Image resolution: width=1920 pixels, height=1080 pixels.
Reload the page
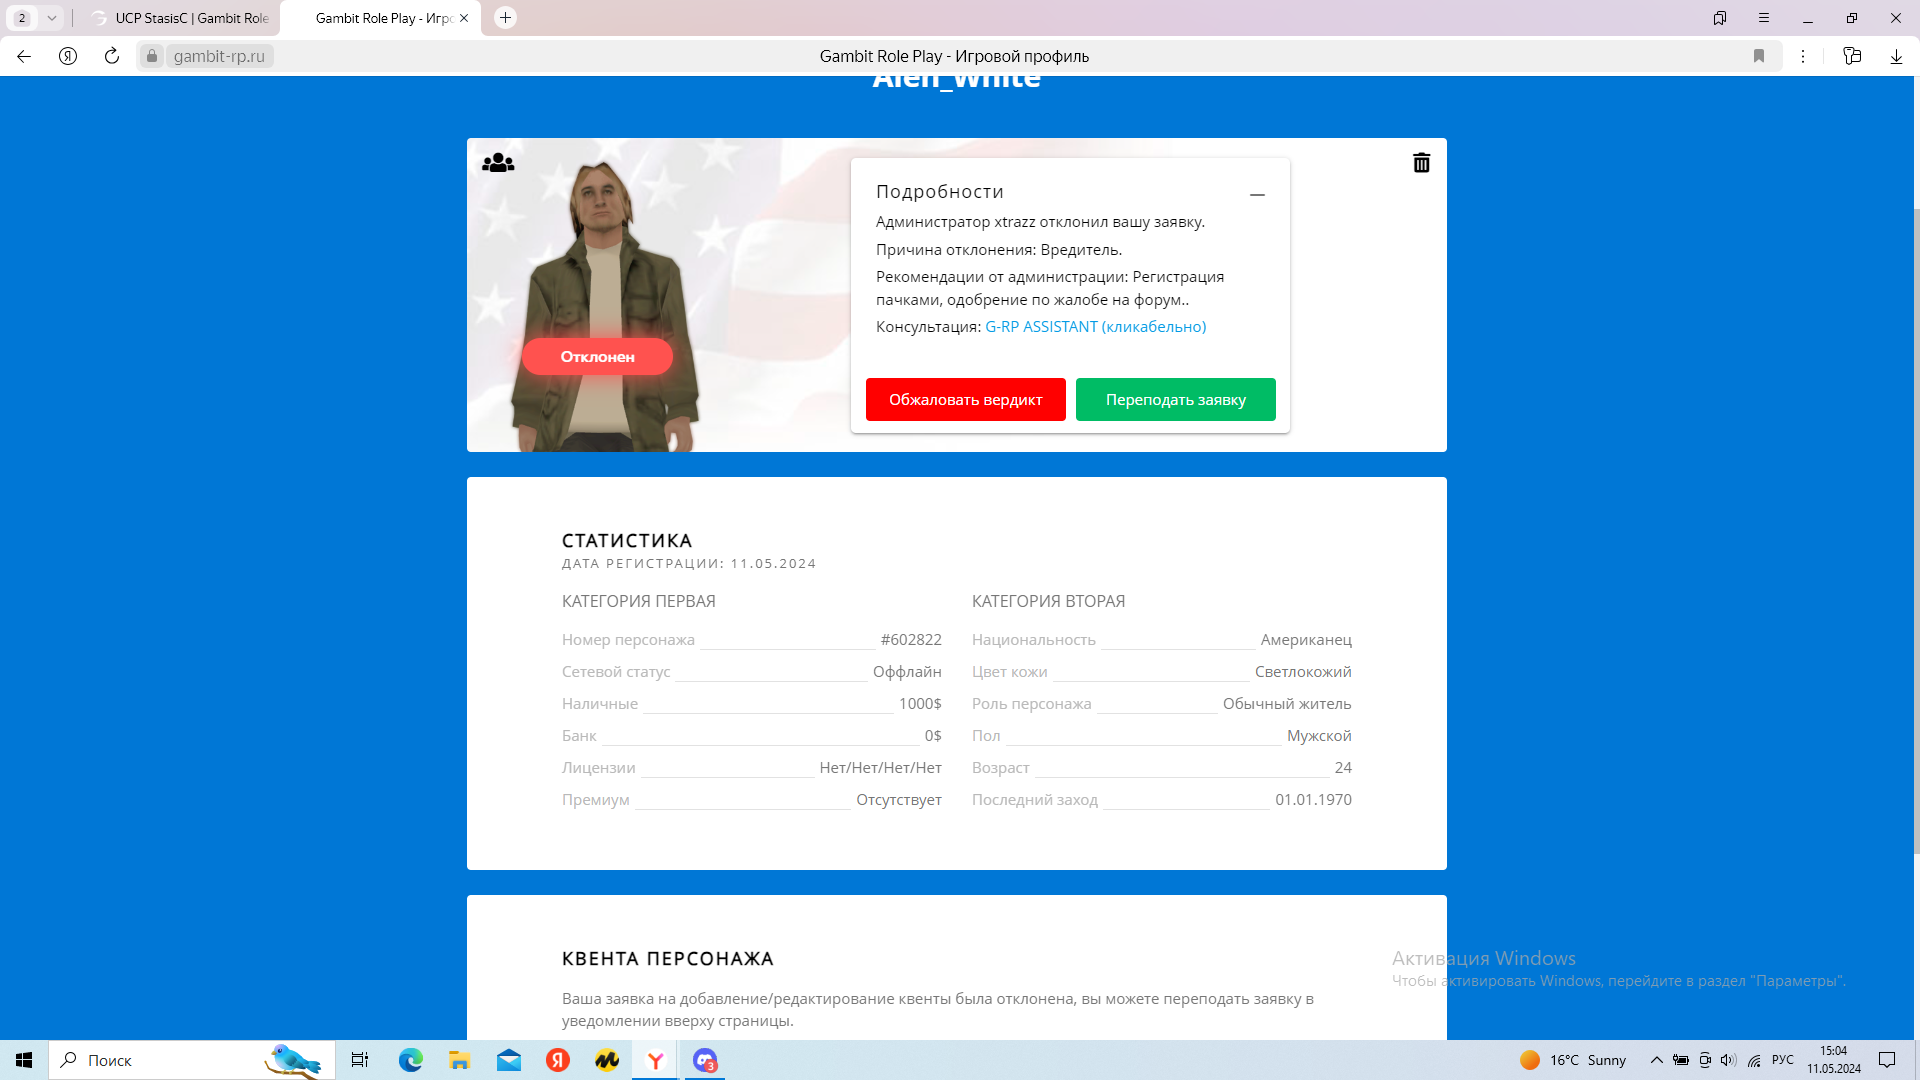tap(112, 56)
